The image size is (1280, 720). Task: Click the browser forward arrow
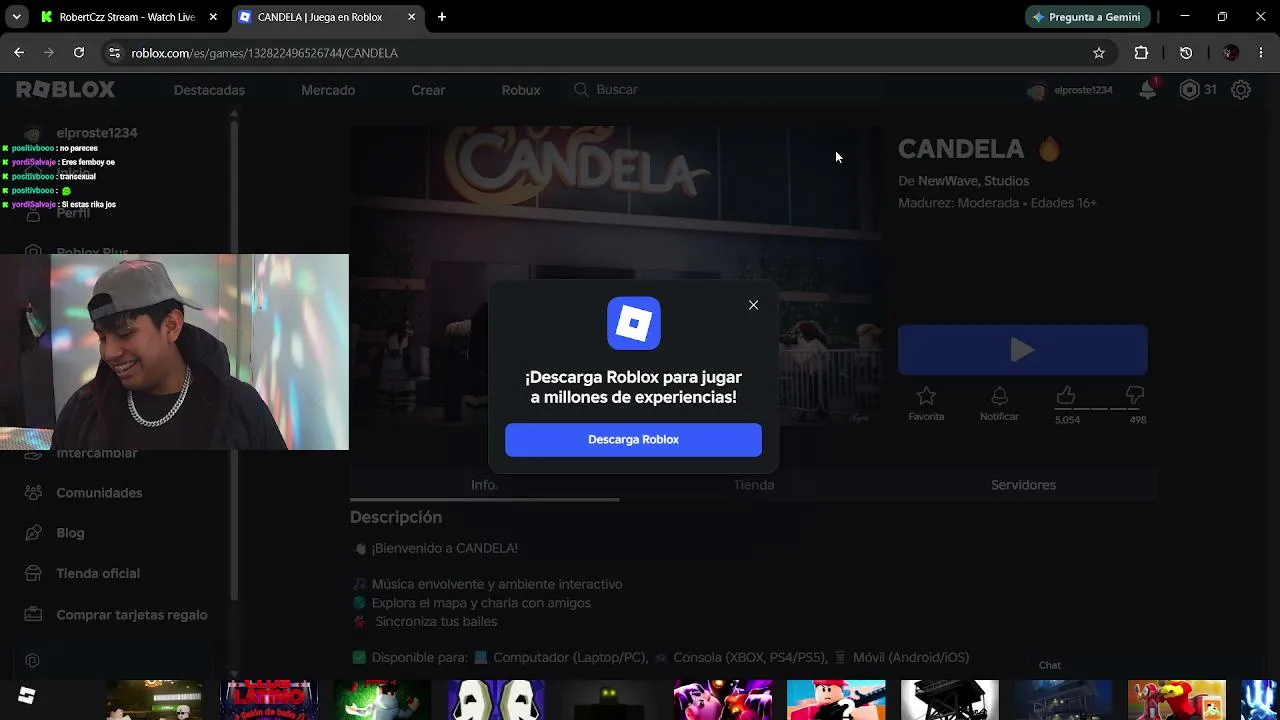pos(48,53)
